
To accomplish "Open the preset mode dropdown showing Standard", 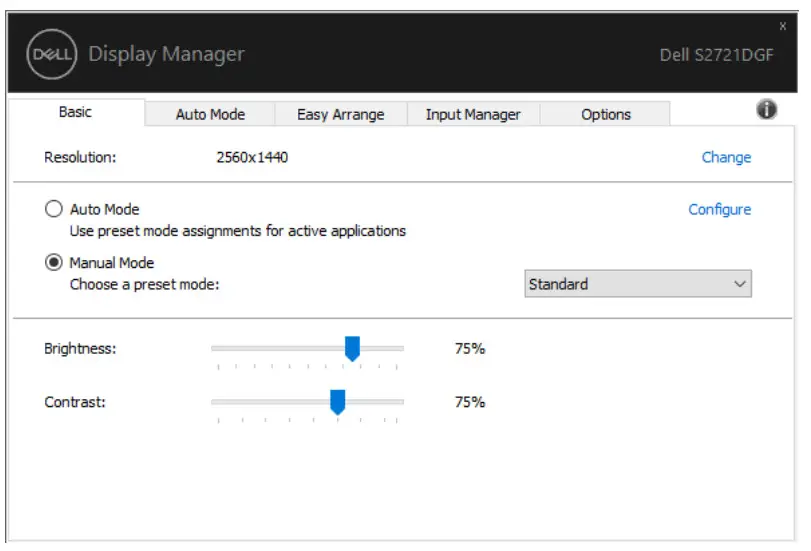I will point(637,284).
